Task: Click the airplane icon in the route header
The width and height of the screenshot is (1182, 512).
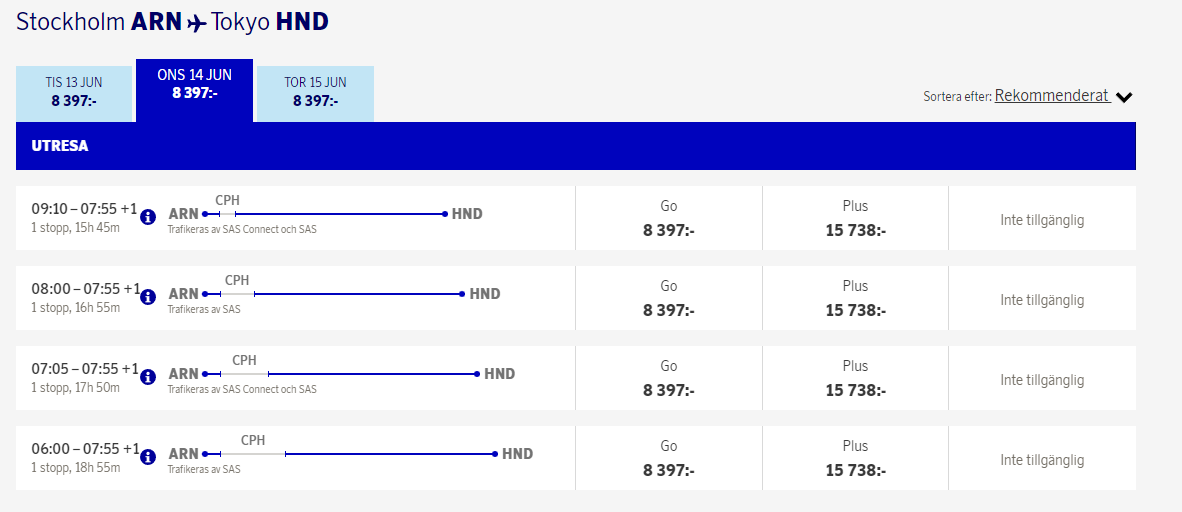Action: (x=197, y=23)
